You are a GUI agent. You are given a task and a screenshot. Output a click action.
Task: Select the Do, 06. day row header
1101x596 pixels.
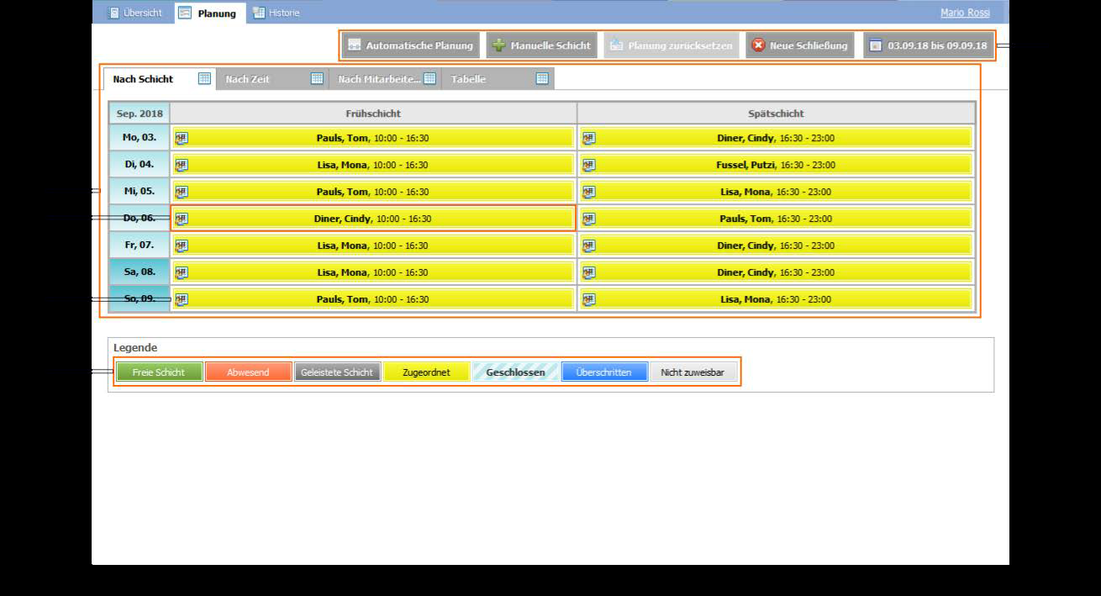(x=139, y=218)
